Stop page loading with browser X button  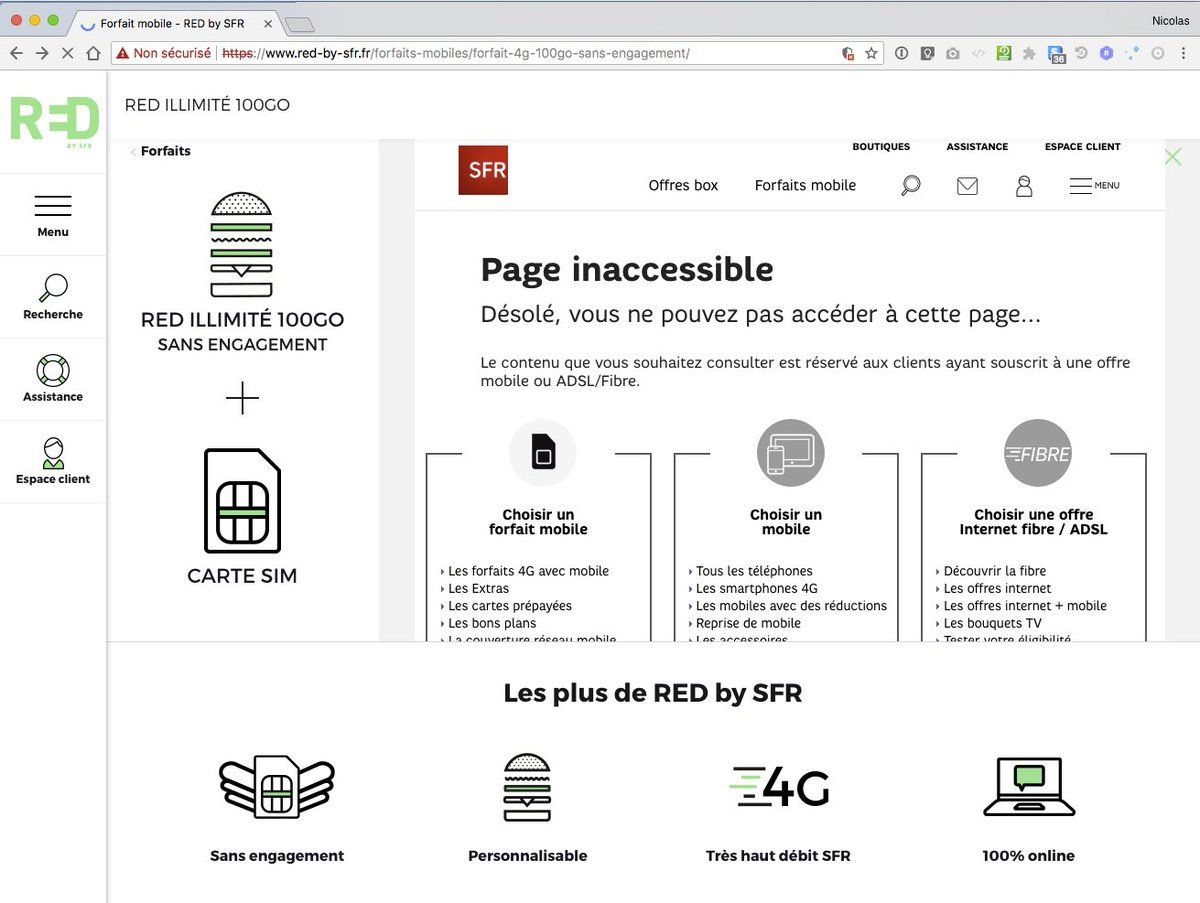point(67,53)
